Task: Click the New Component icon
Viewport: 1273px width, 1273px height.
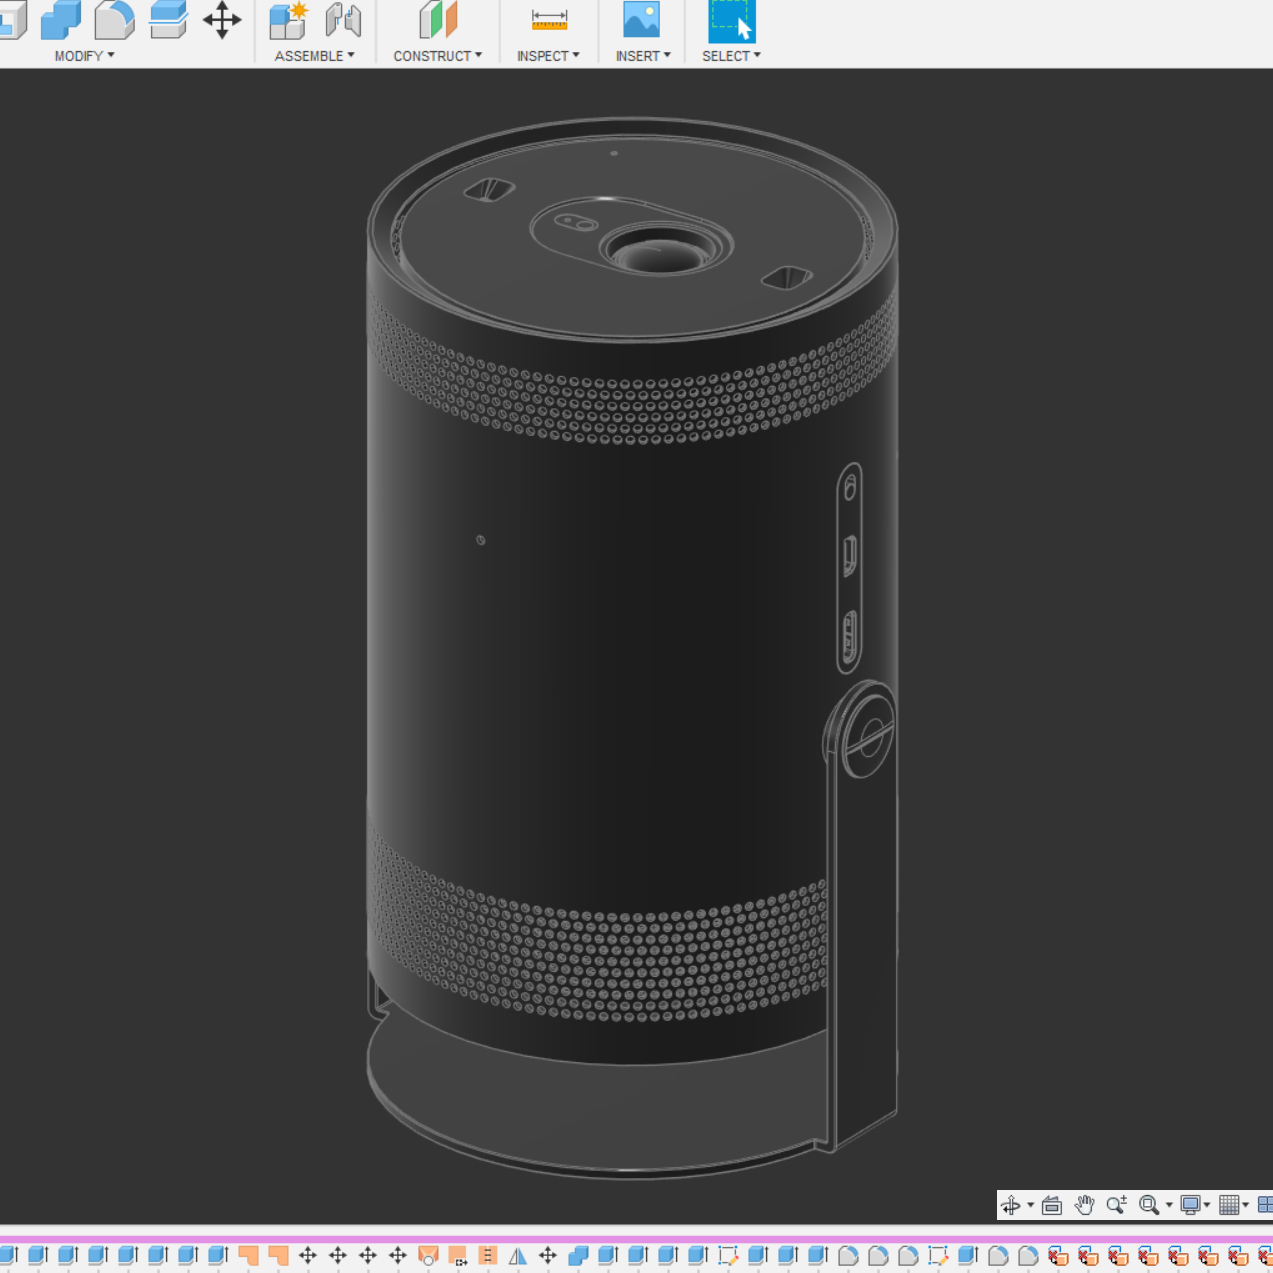Action: pyautogui.click(x=288, y=20)
